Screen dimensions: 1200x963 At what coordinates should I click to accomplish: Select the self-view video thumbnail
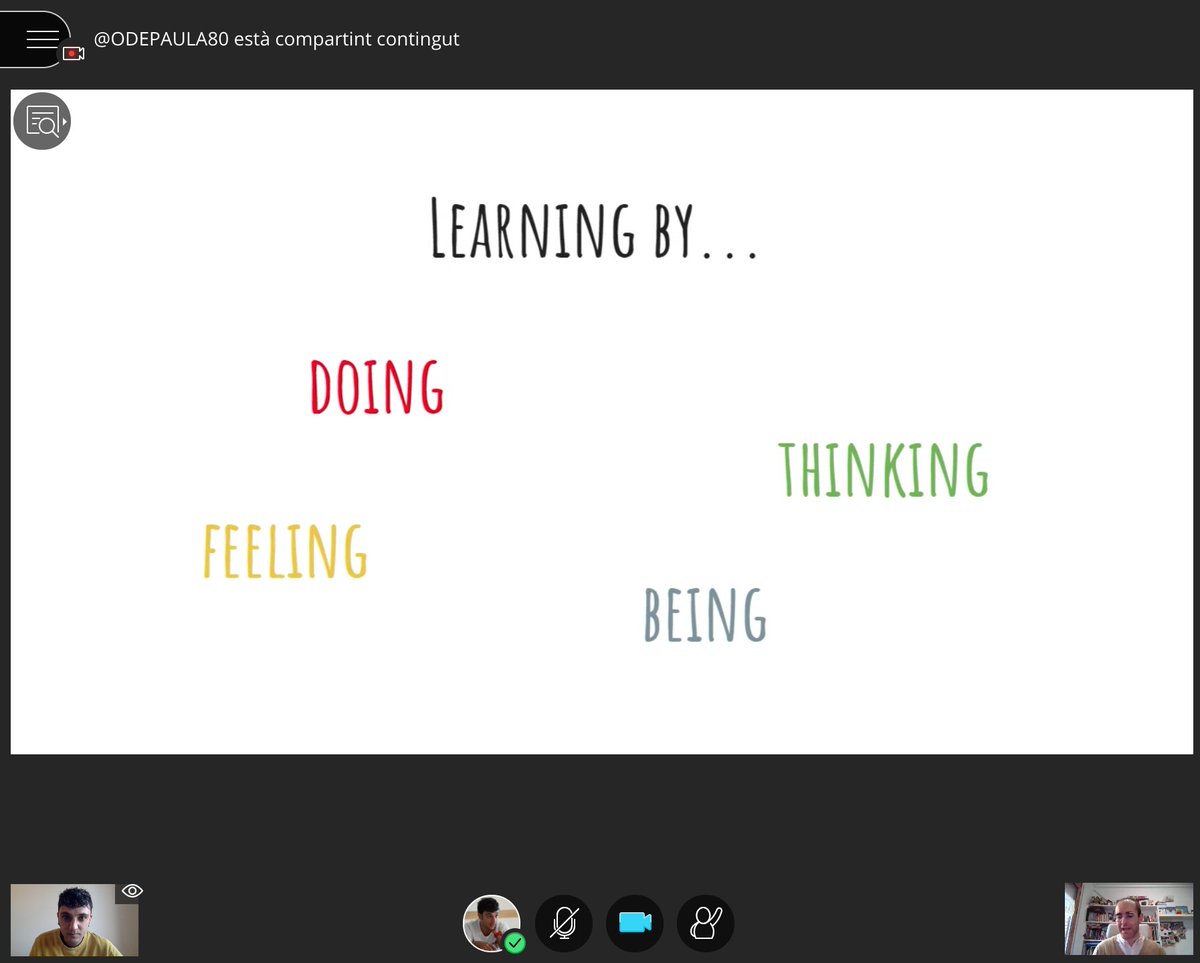pyautogui.click(x=75, y=920)
